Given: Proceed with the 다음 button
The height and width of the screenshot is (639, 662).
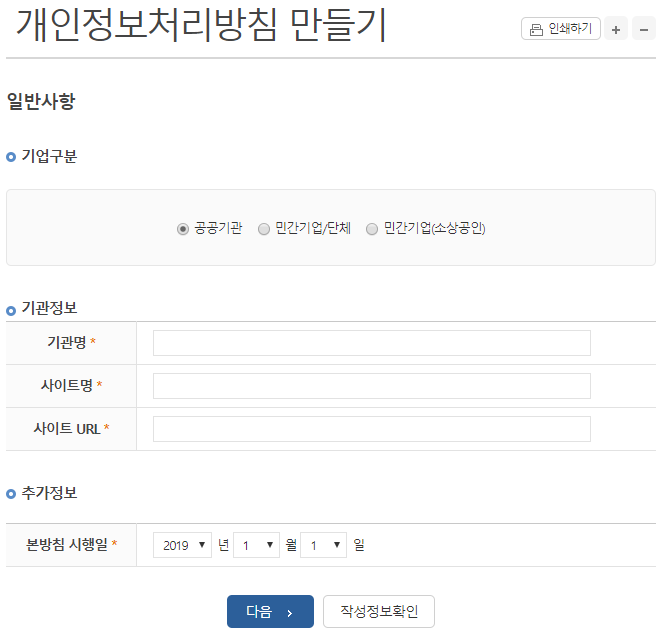Looking at the screenshot, I should (x=270, y=611).
